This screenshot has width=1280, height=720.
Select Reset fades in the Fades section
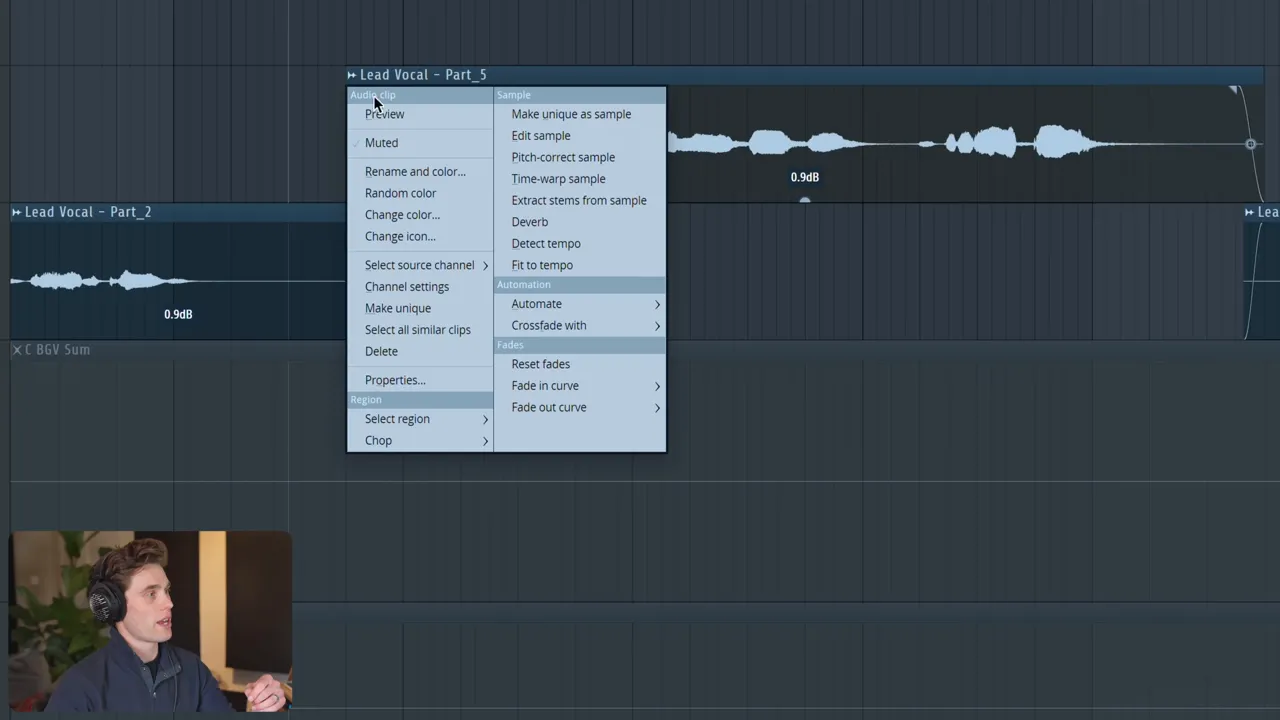point(541,364)
